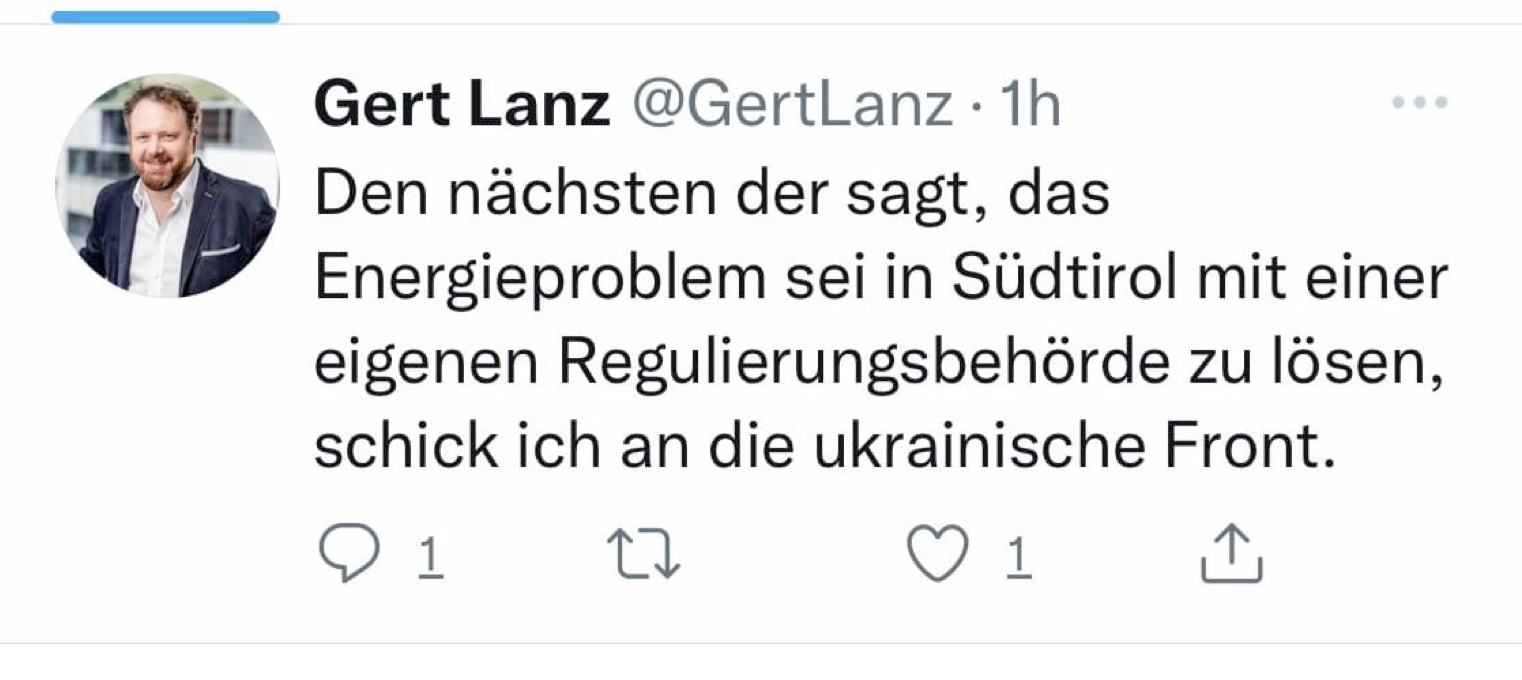This screenshot has height=680, width=1522.
Task: Open the three-dot more options menu
Action: pos(1420,102)
